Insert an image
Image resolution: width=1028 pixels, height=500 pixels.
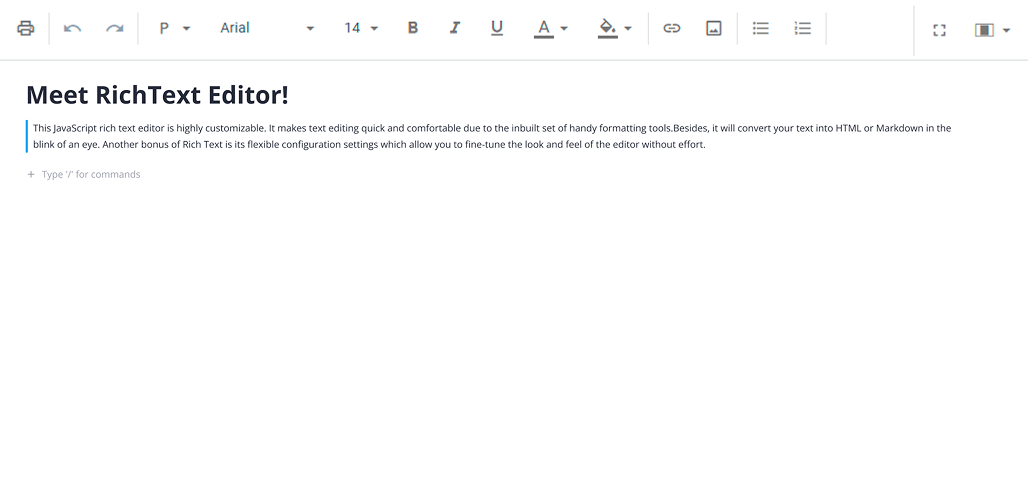point(714,28)
